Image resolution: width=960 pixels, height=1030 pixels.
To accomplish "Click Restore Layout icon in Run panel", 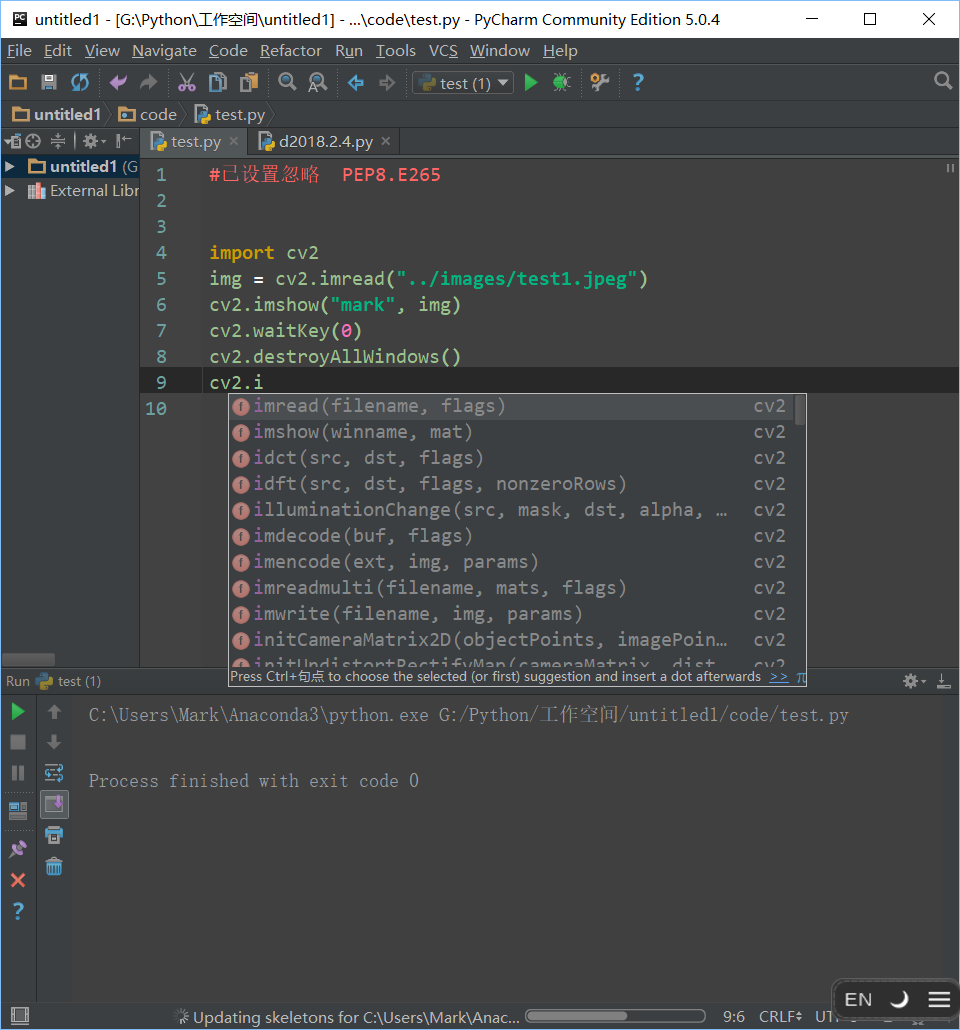I will point(18,810).
